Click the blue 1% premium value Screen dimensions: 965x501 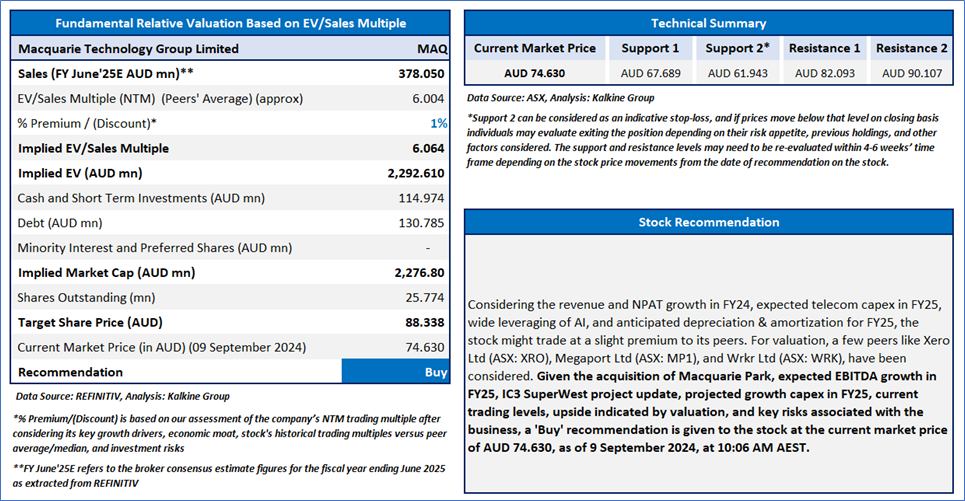(438, 124)
